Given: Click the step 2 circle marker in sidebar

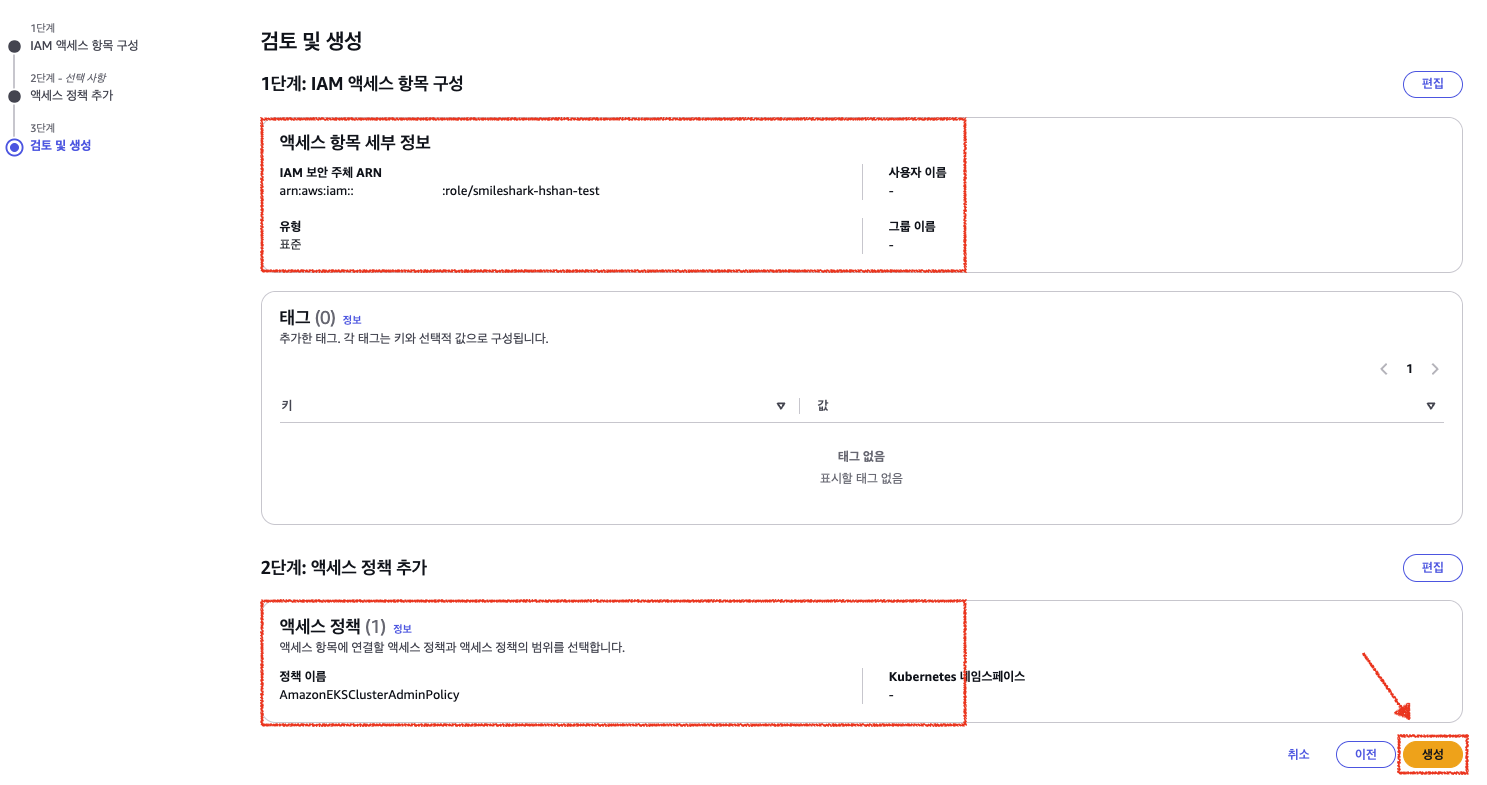Looking at the screenshot, I should click(14, 96).
